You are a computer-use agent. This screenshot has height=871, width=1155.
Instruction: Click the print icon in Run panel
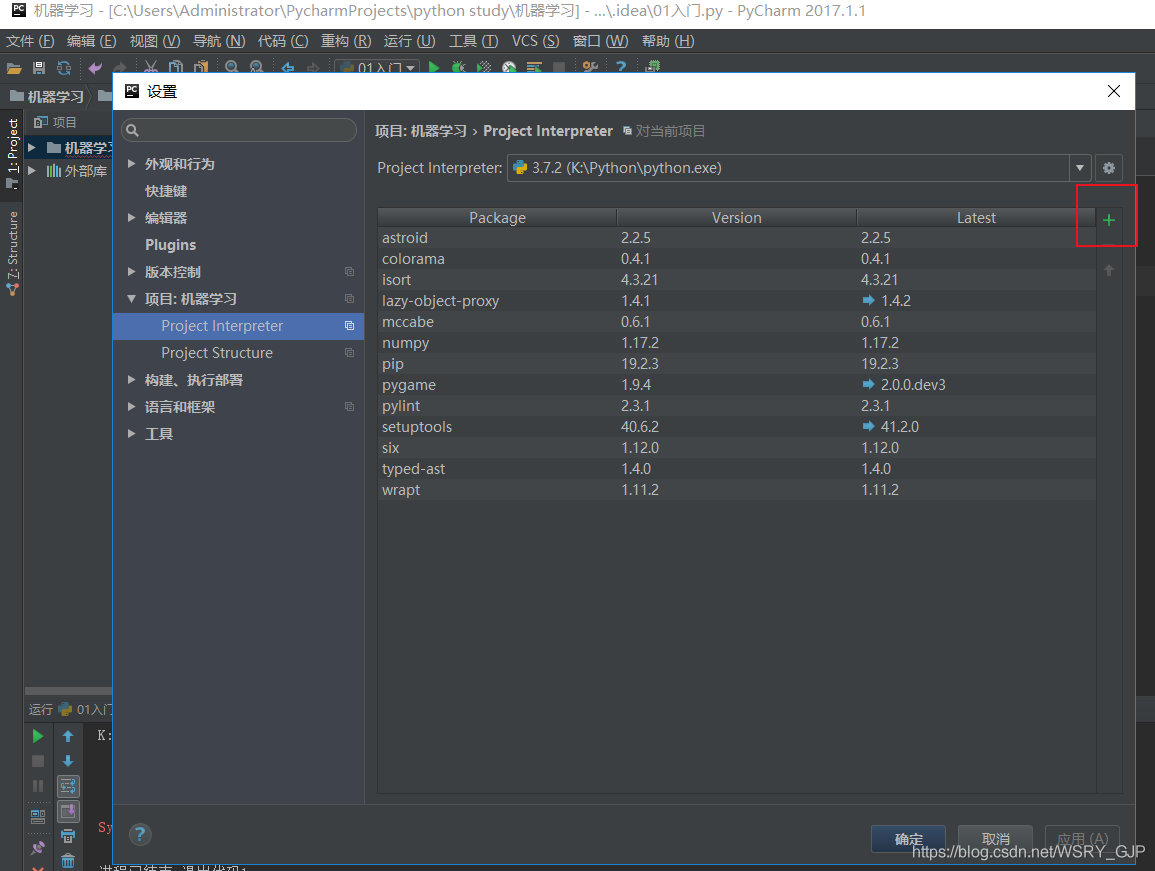click(x=68, y=836)
